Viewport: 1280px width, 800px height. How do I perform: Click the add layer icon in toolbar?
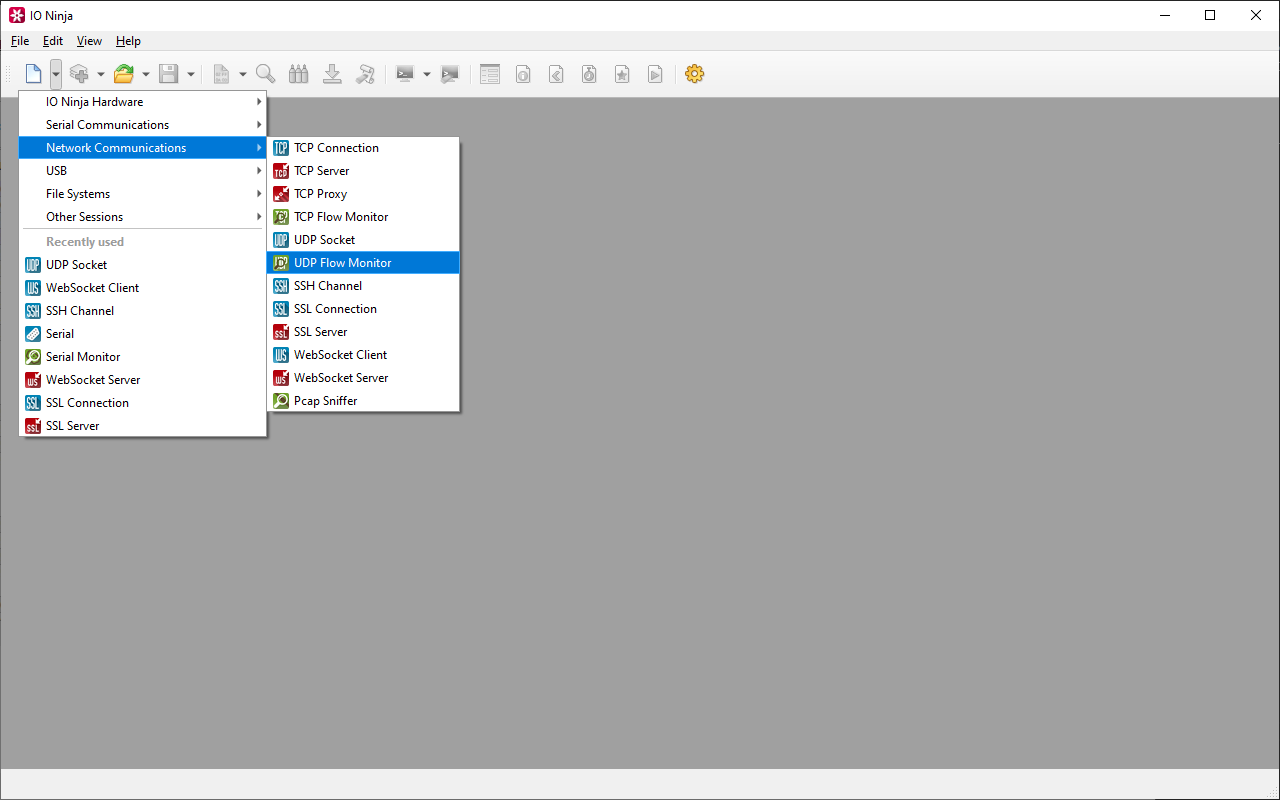tap(79, 74)
